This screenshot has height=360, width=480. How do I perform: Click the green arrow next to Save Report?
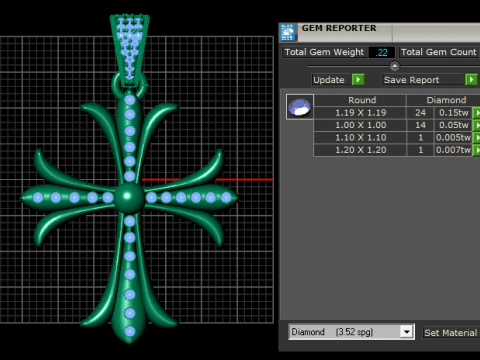tap(471, 80)
